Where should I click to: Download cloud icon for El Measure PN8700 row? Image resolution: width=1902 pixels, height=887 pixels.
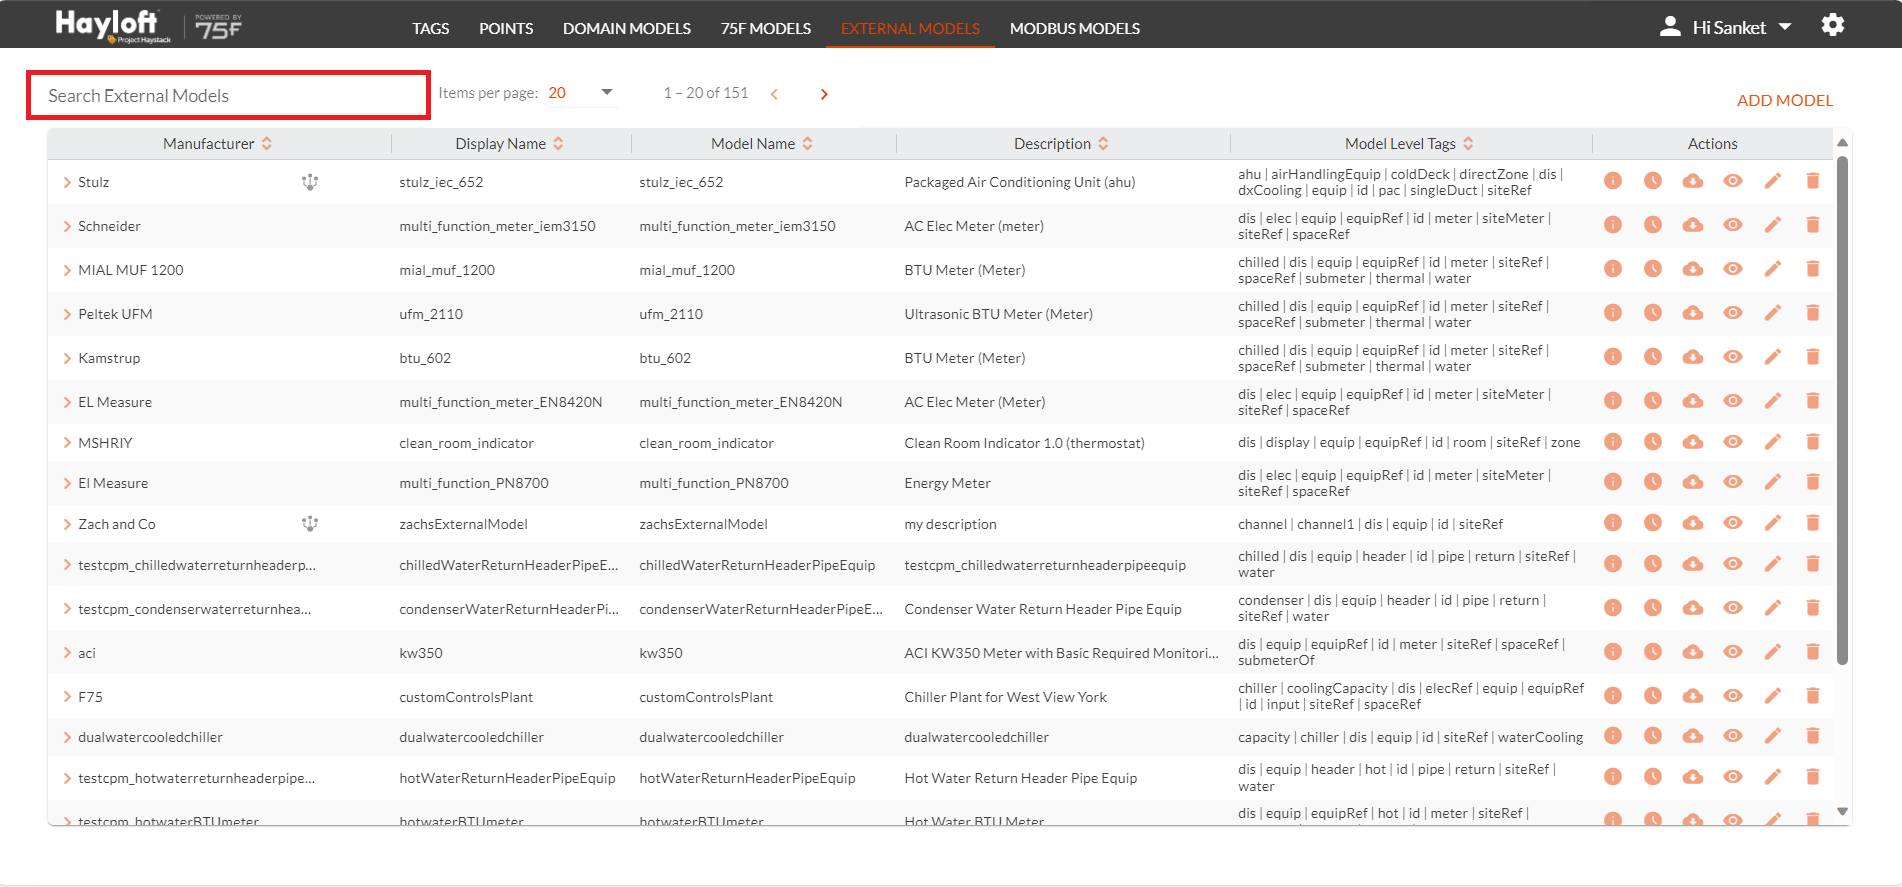pos(1692,482)
